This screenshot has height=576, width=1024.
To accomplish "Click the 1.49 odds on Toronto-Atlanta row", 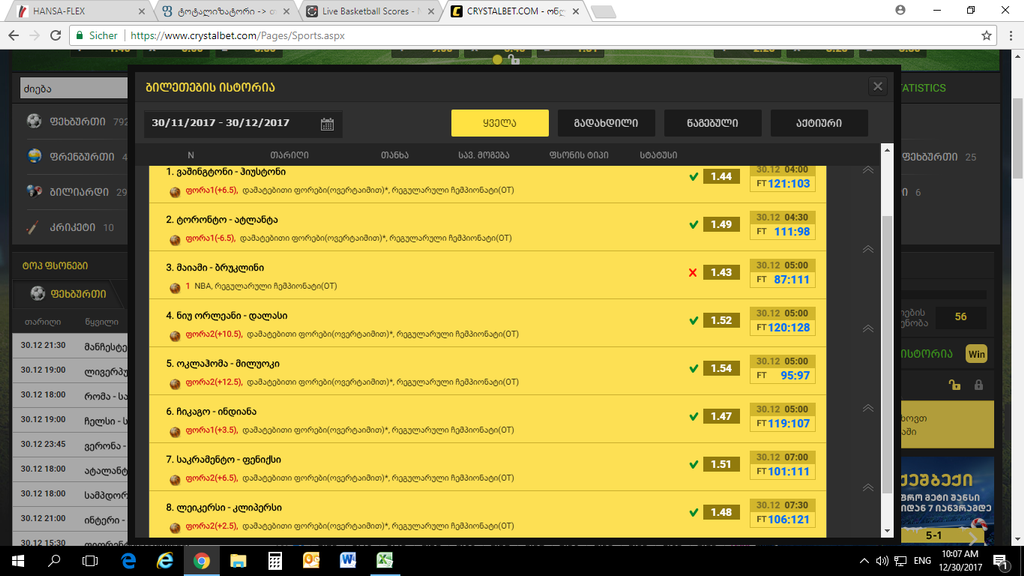I will [x=721, y=224].
